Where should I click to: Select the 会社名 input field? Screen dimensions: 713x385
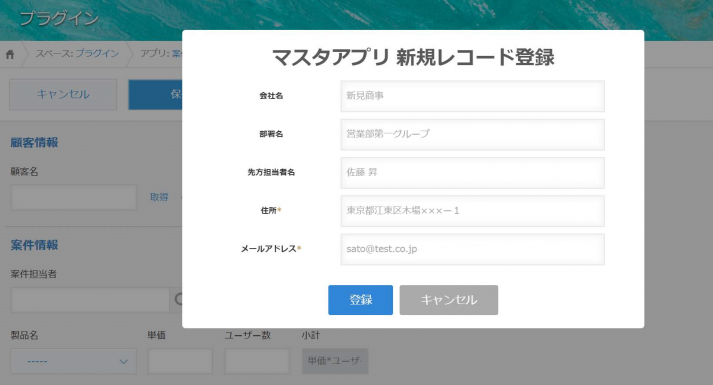472,96
